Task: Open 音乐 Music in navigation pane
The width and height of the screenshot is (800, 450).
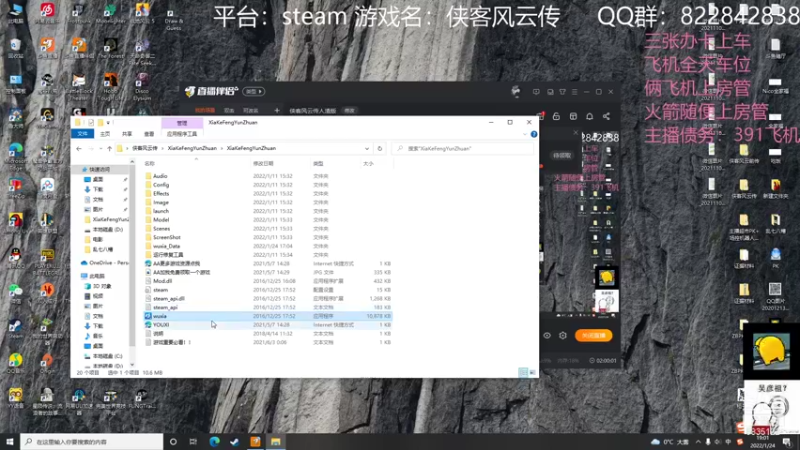Action: tap(94, 336)
